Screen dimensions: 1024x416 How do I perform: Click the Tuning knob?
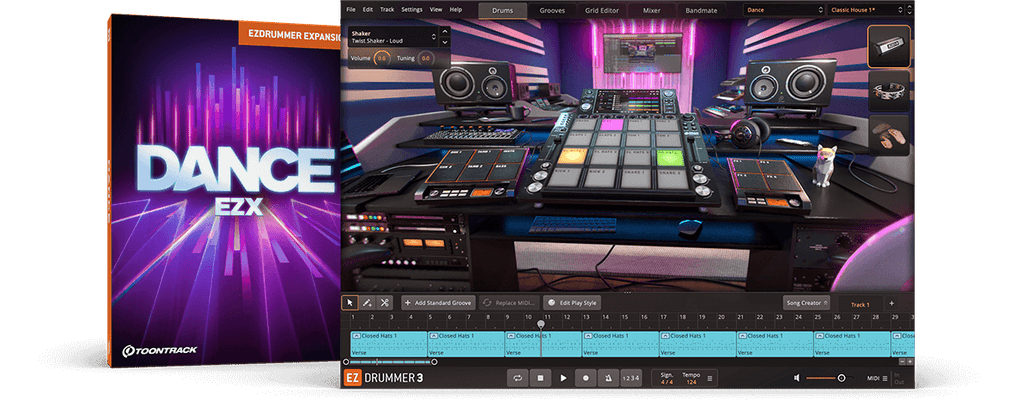click(x=425, y=58)
